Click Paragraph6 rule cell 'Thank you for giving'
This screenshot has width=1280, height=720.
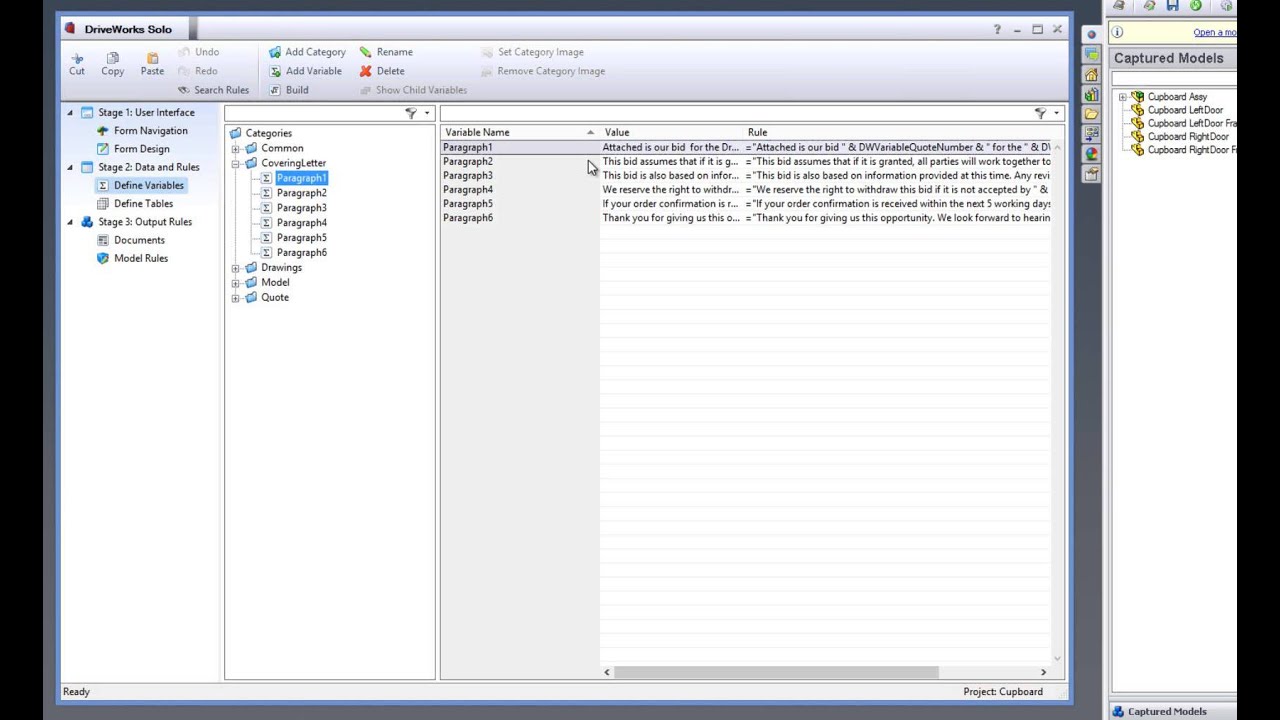tap(898, 218)
